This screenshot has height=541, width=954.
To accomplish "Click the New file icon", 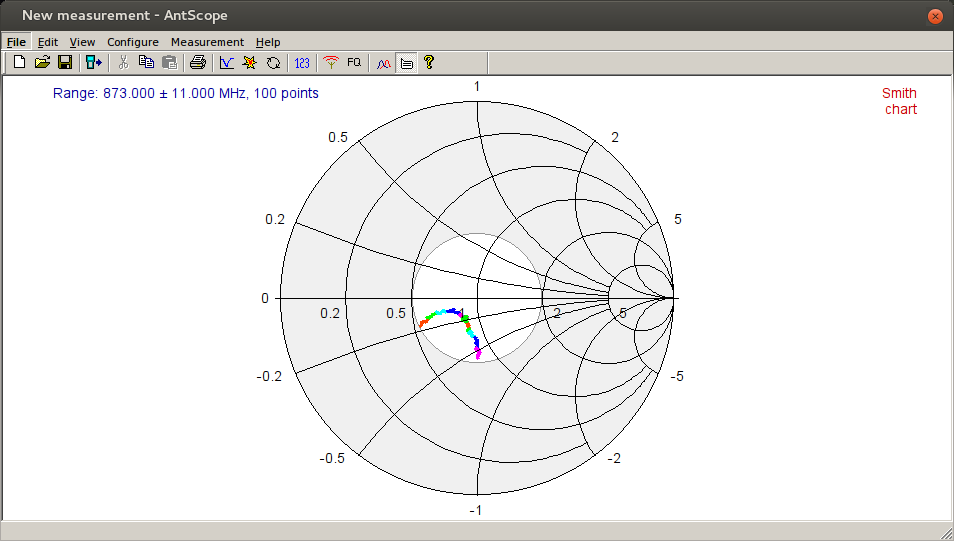I will (x=19, y=62).
